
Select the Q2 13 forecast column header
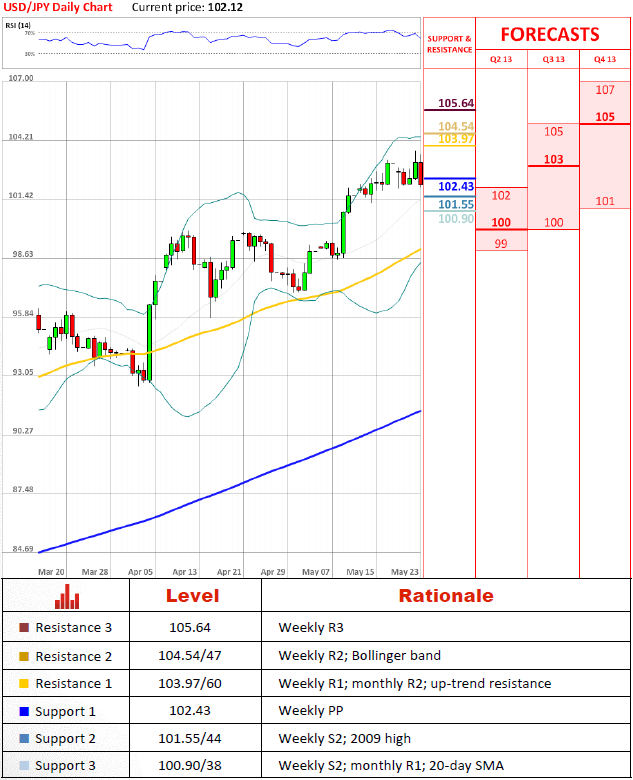[501, 59]
